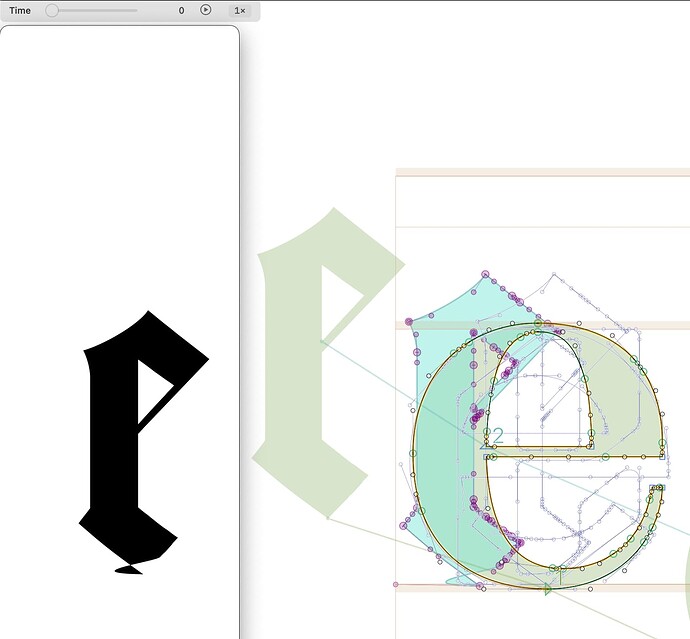This screenshot has height=639, width=690.
Task: Select the topmost purple node at the teal peak
Action: coord(485,273)
